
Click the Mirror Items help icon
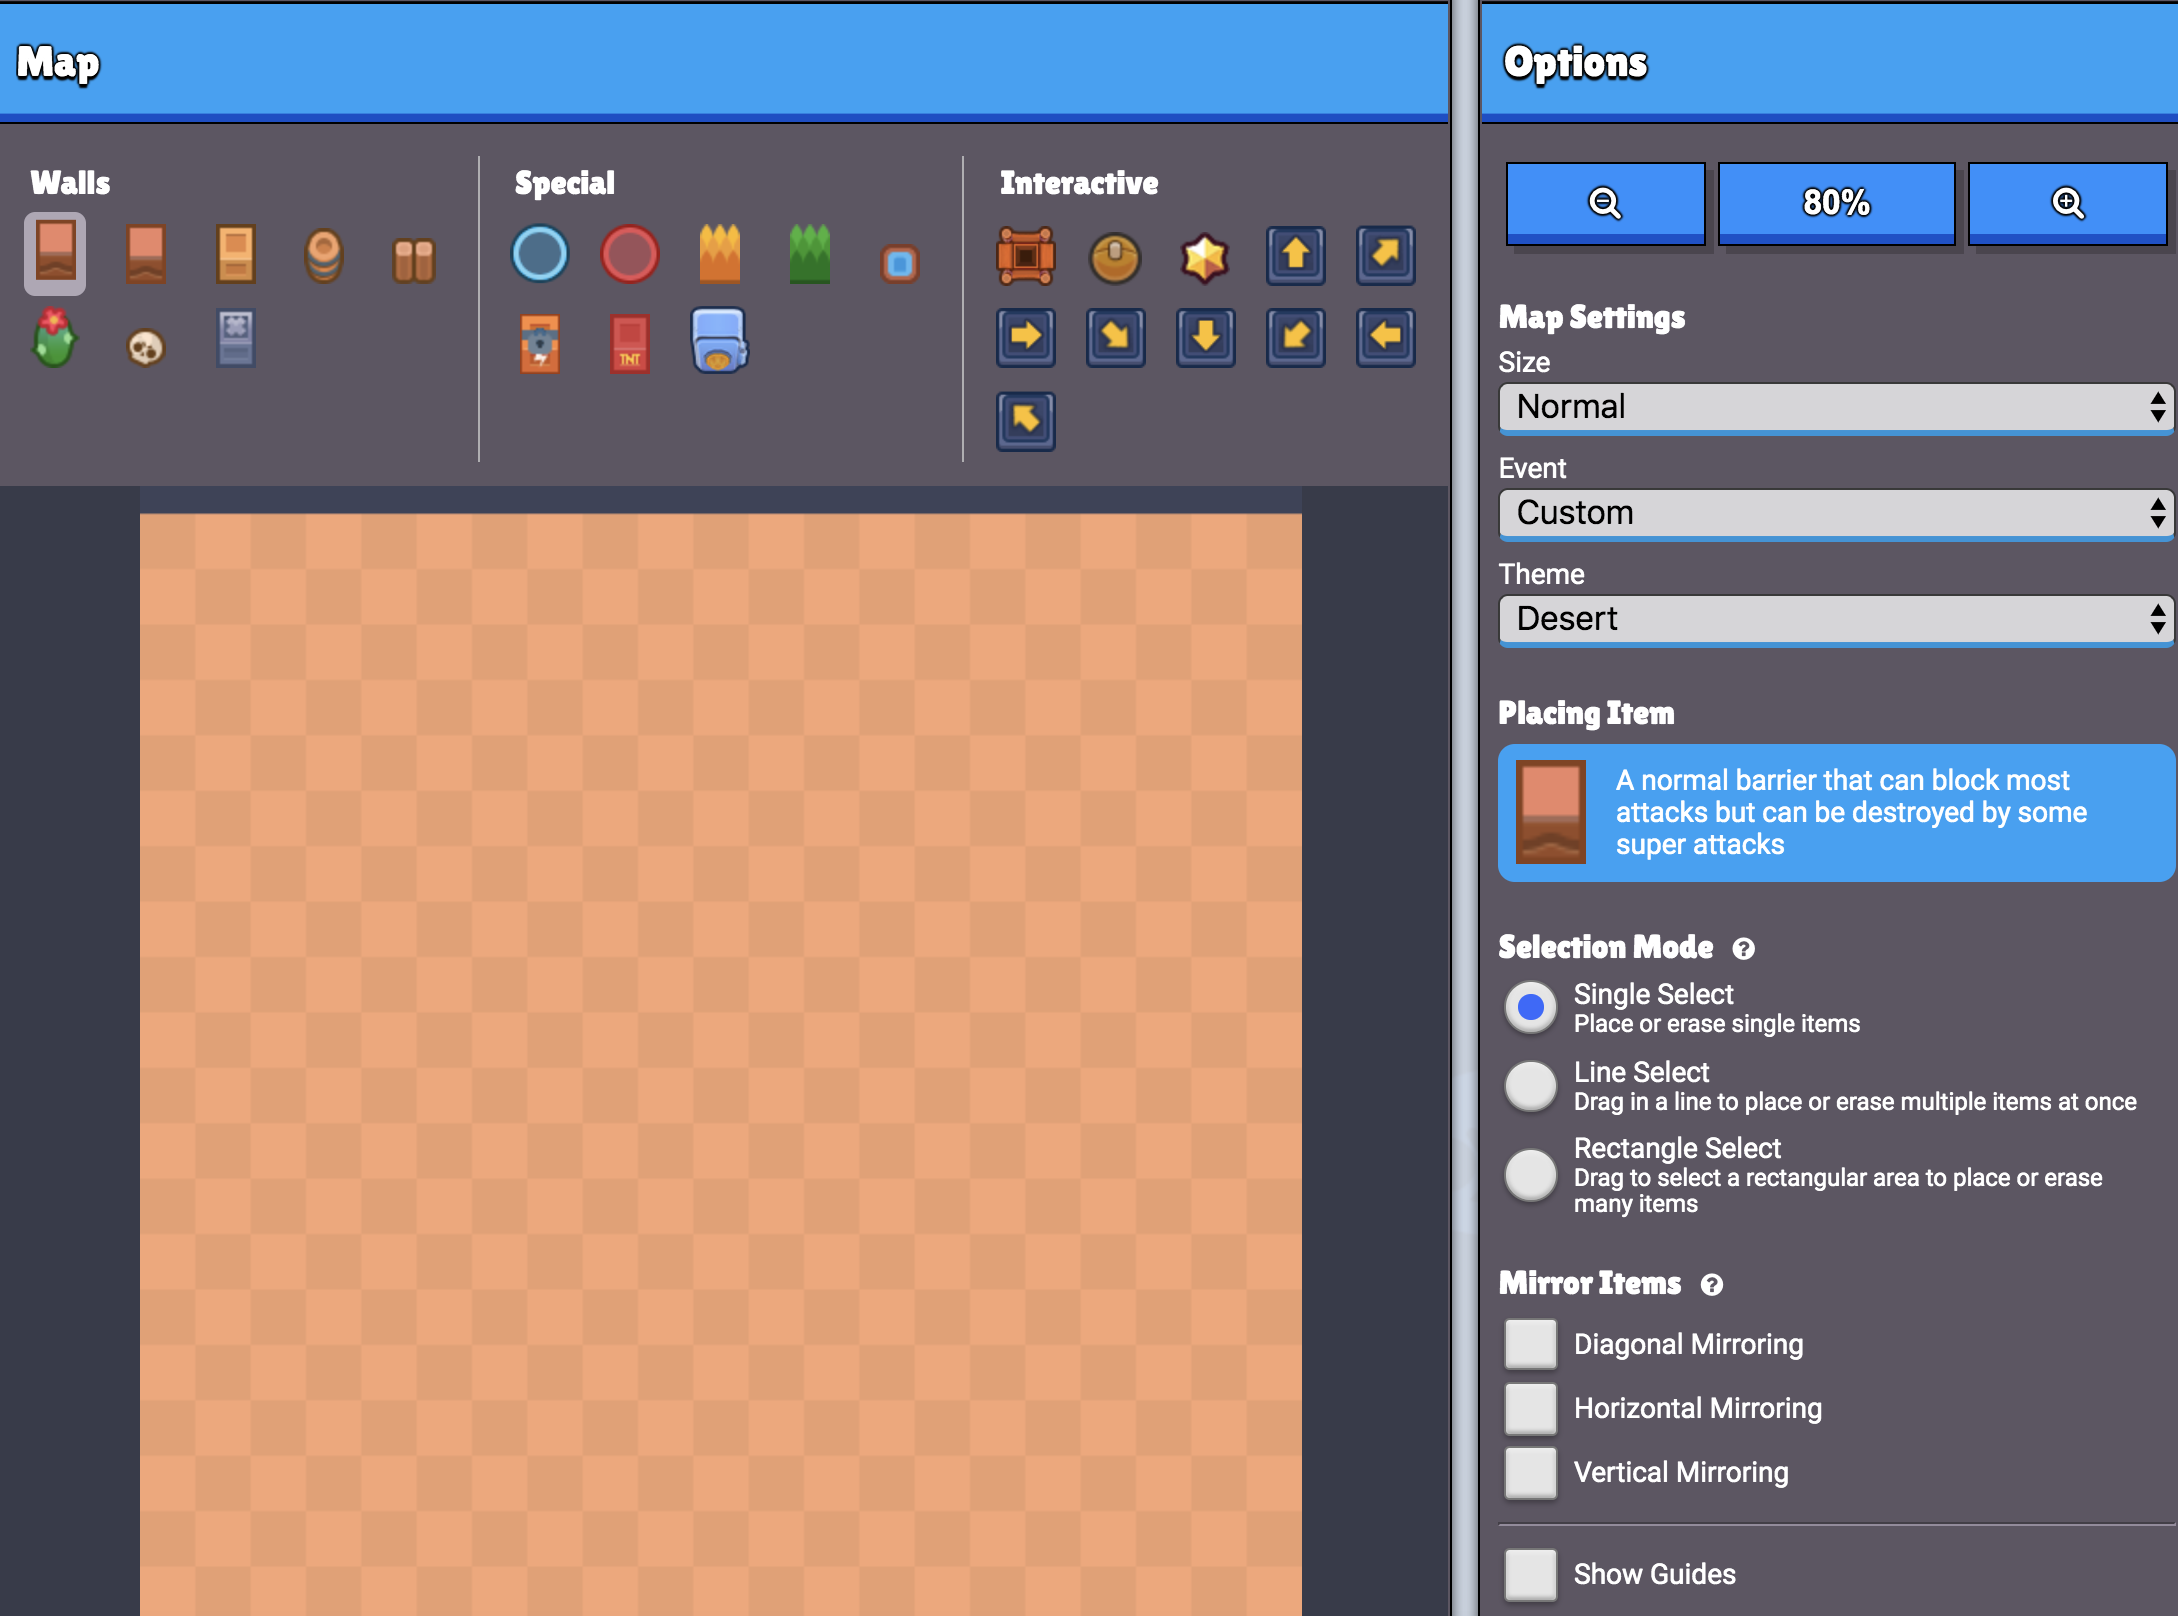[1712, 1285]
